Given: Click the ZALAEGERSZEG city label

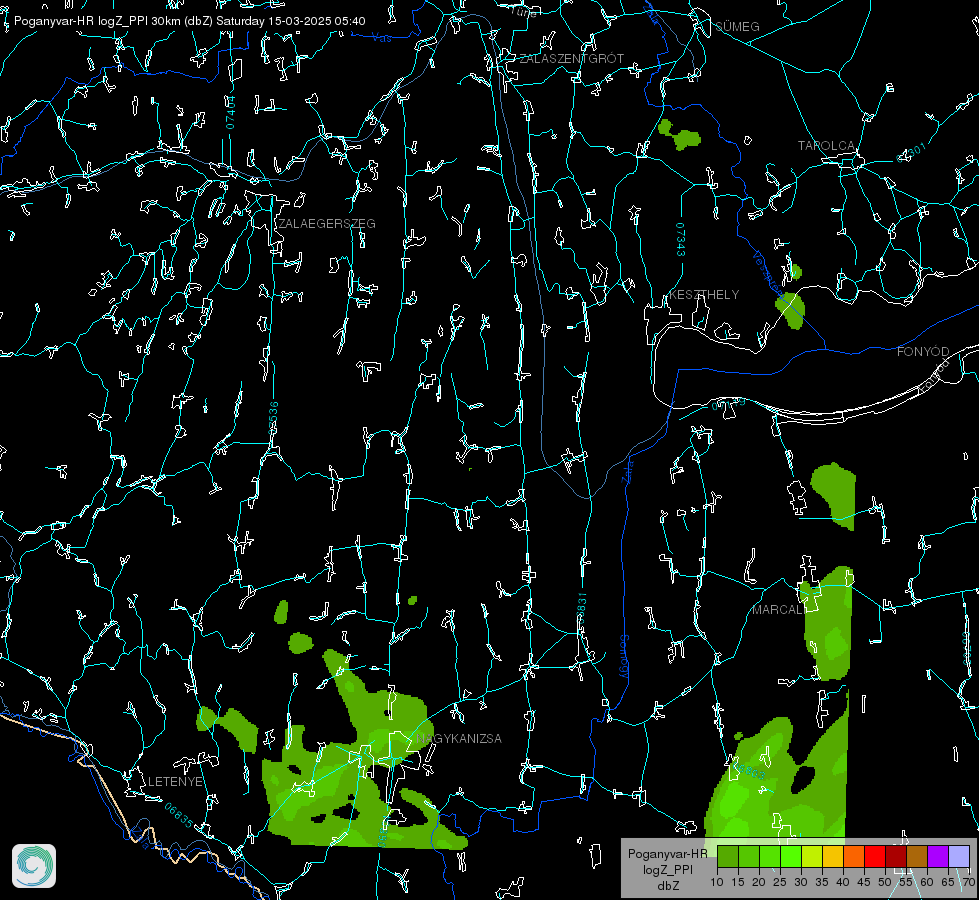Looking at the screenshot, I should tap(327, 224).
